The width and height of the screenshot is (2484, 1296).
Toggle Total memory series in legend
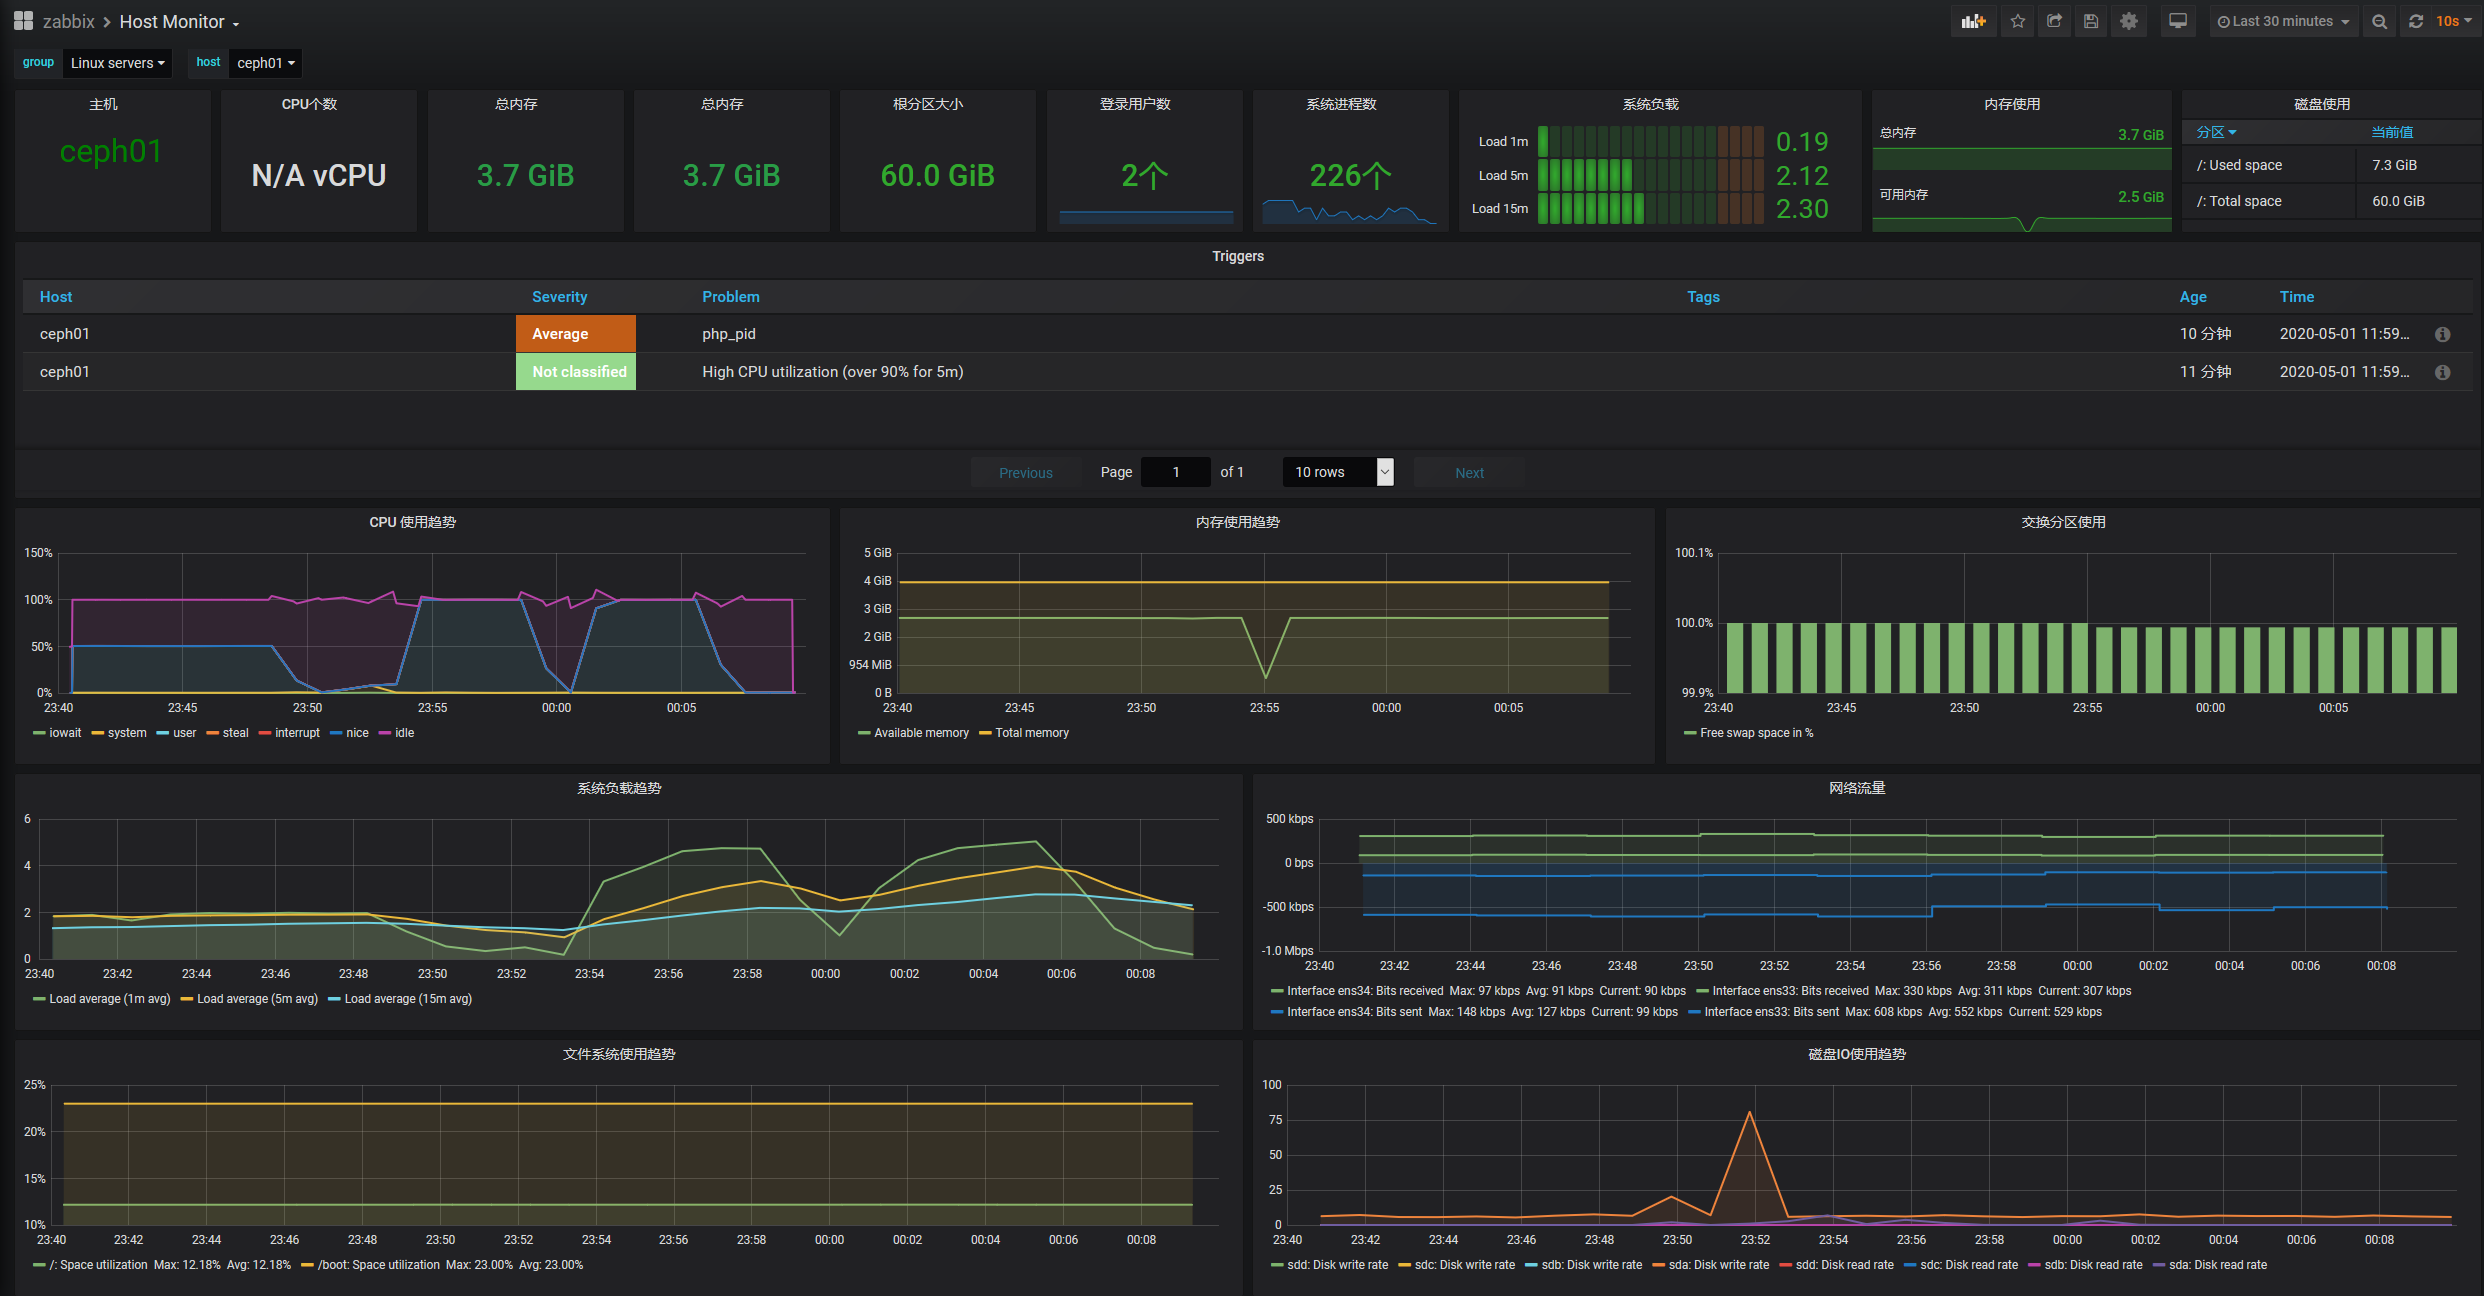pos(1031,733)
